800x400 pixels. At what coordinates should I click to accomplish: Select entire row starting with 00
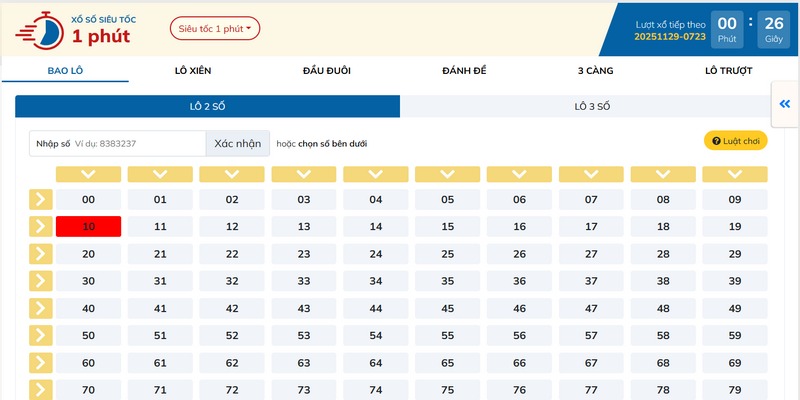(x=40, y=200)
